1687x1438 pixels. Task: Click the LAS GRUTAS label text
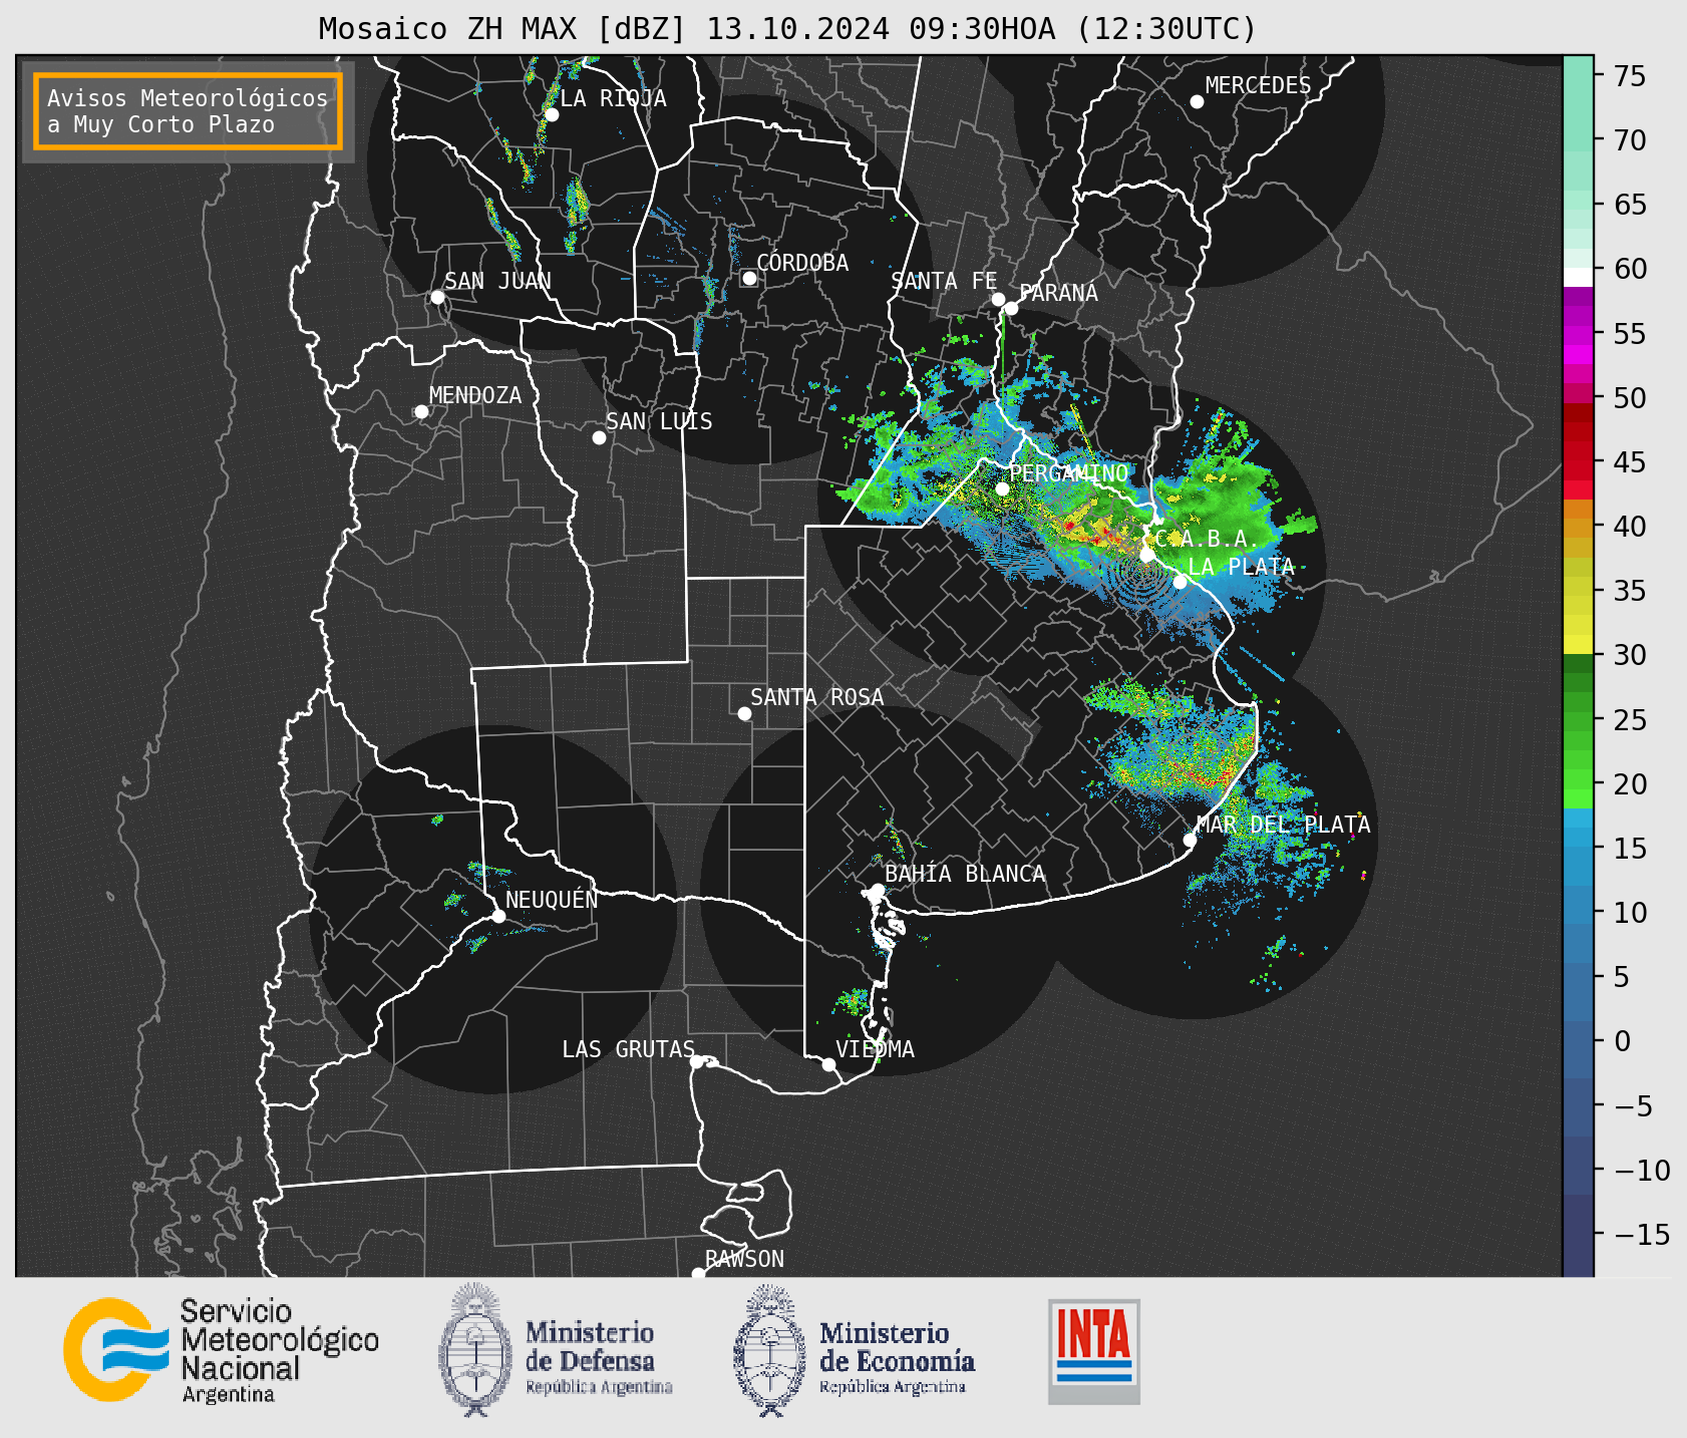pos(628,1049)
